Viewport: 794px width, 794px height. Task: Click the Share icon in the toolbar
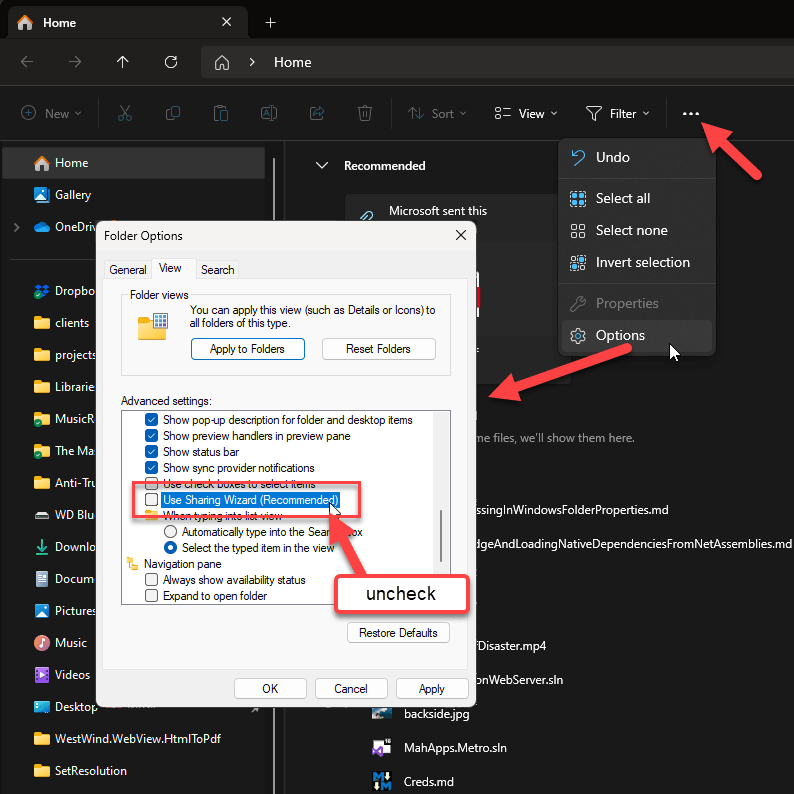(317, 113)
